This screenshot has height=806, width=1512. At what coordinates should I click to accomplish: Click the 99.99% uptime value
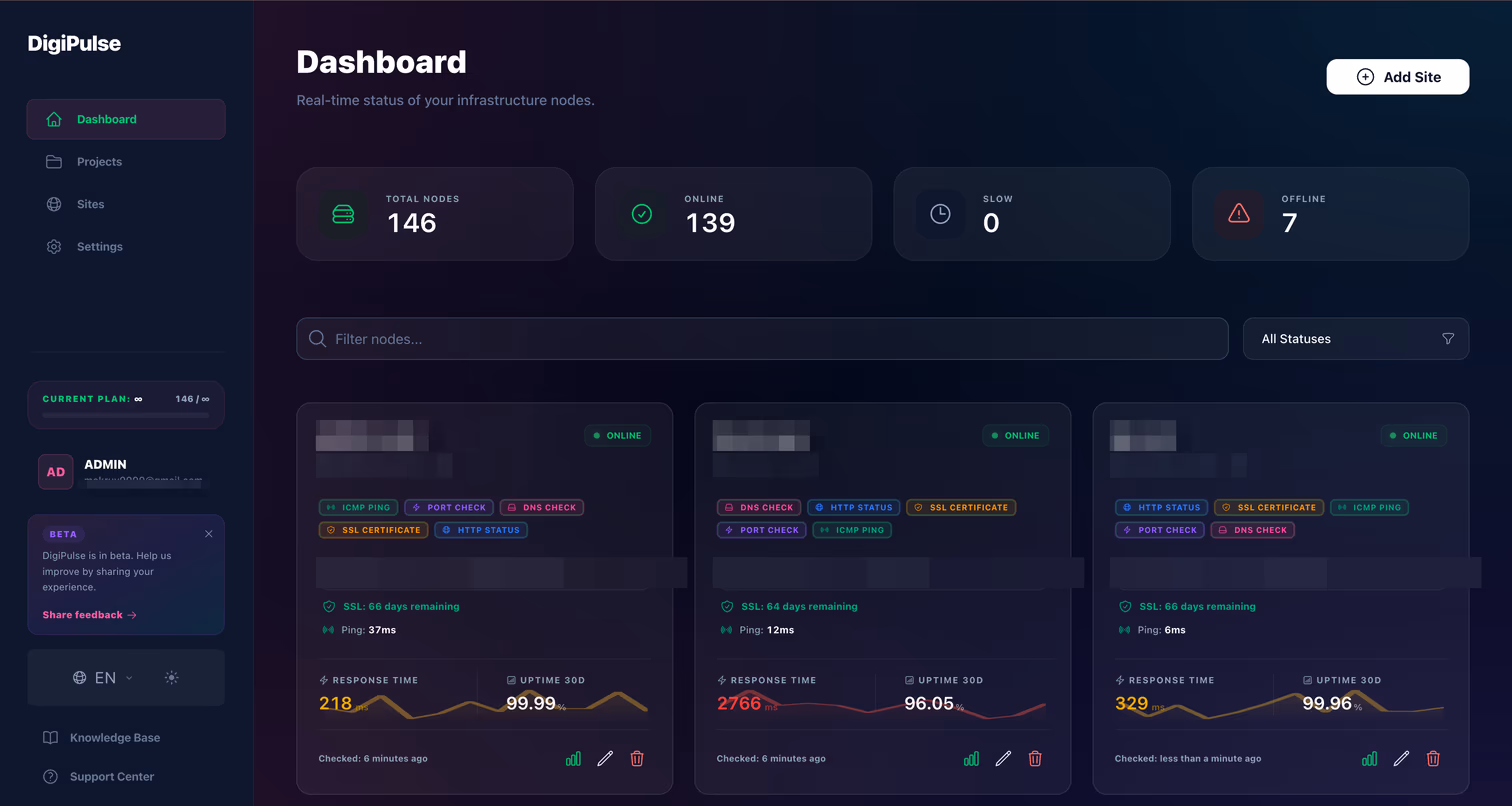(x=537, y=704)
